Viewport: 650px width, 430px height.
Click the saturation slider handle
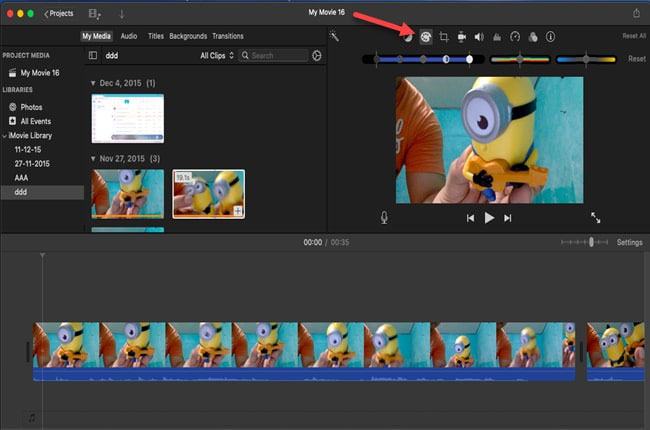(520, 59)
